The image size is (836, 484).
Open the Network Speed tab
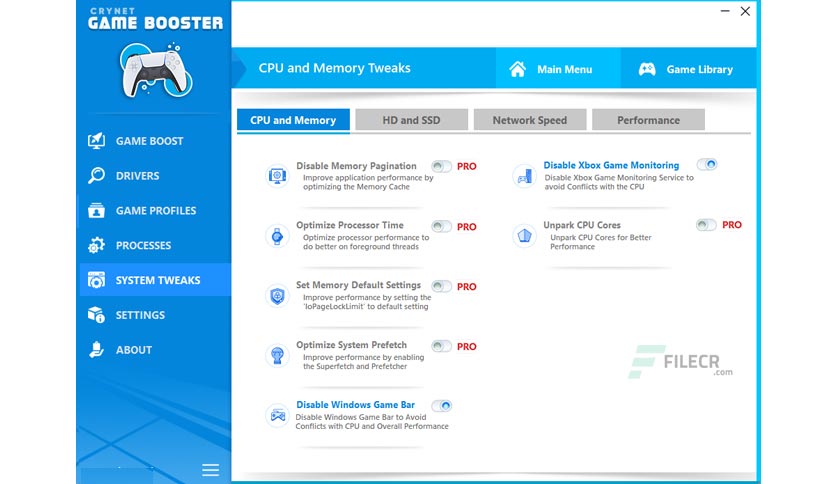530,120
